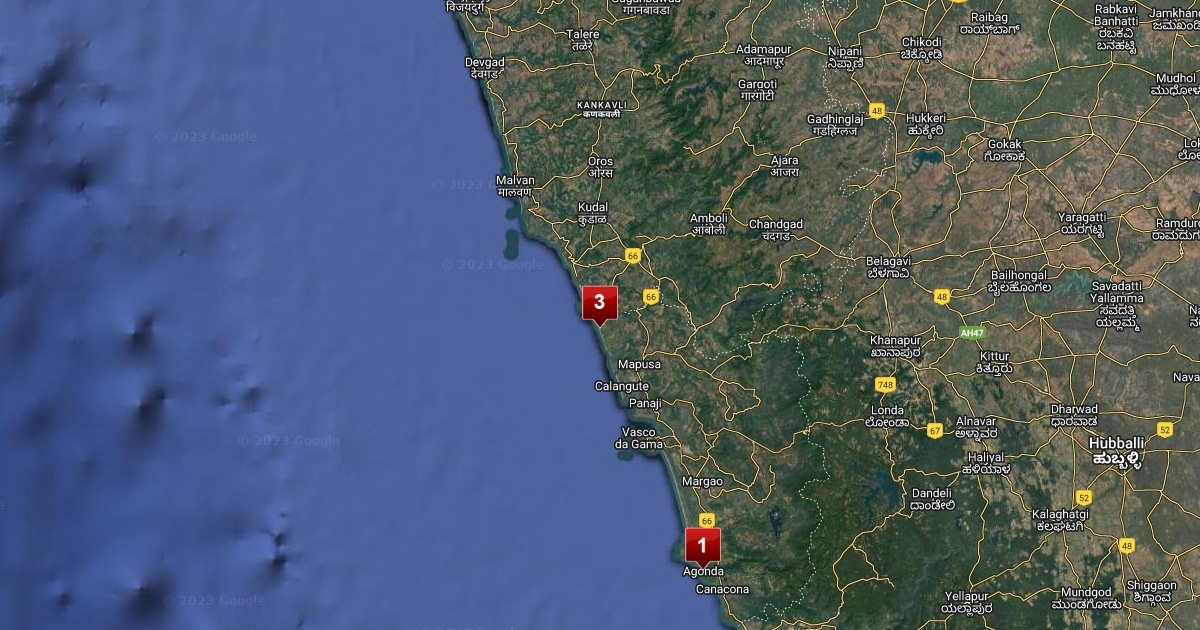
Task: Select the Panaji place label
Action: (645, 403)
